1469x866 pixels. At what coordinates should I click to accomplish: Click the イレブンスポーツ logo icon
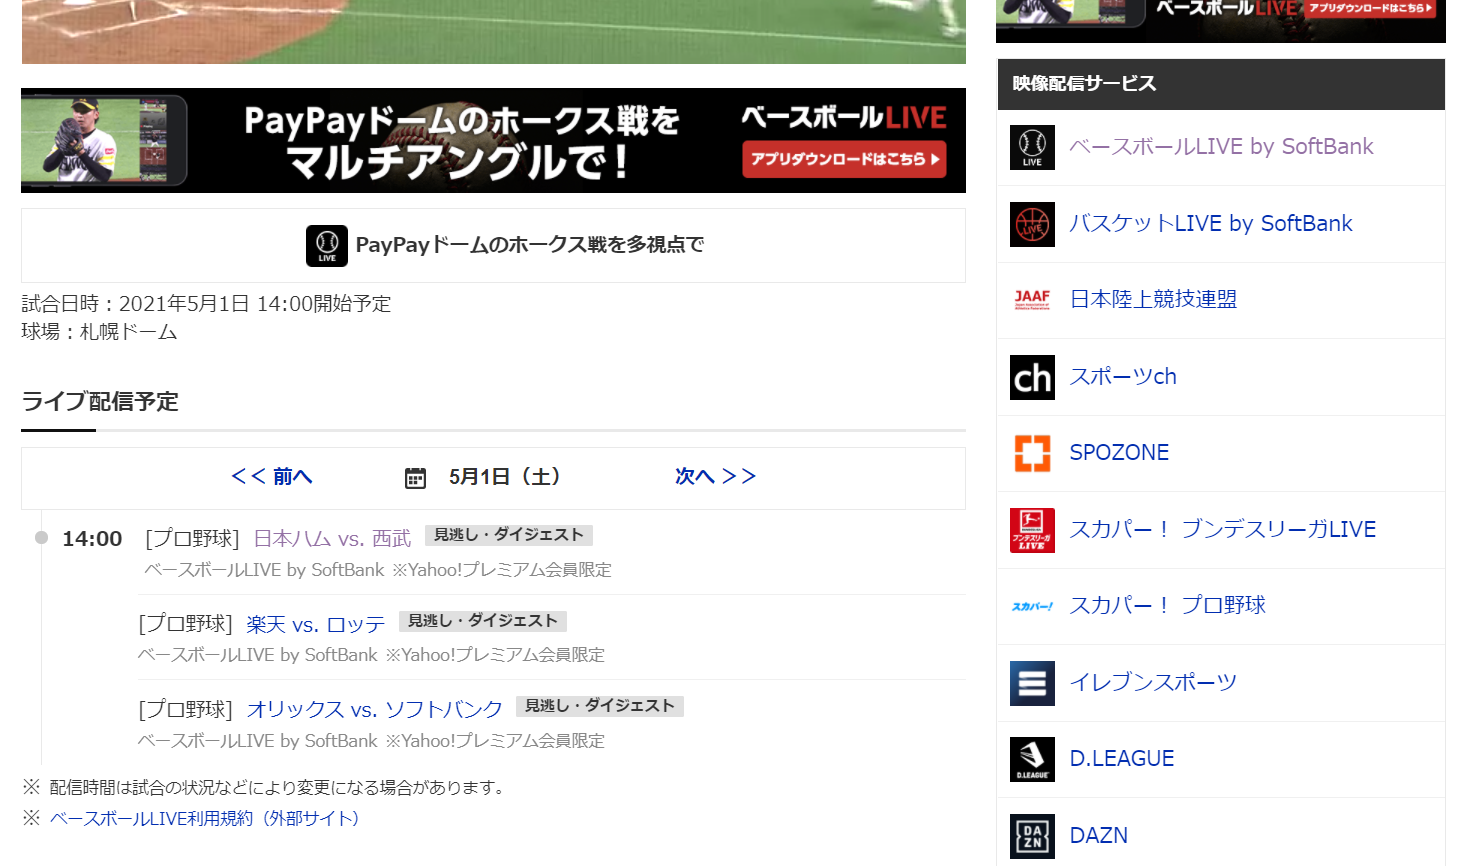click(x=1032, y=683)
